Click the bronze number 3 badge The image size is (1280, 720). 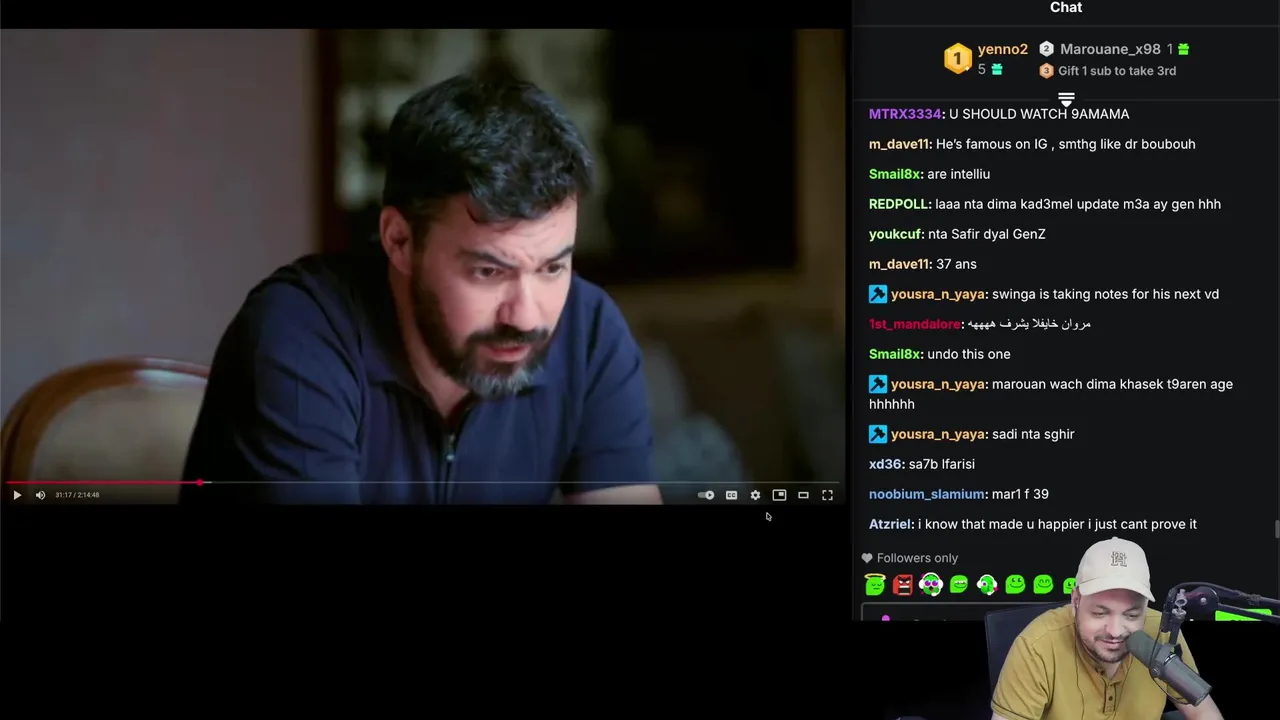point(1046,71)
